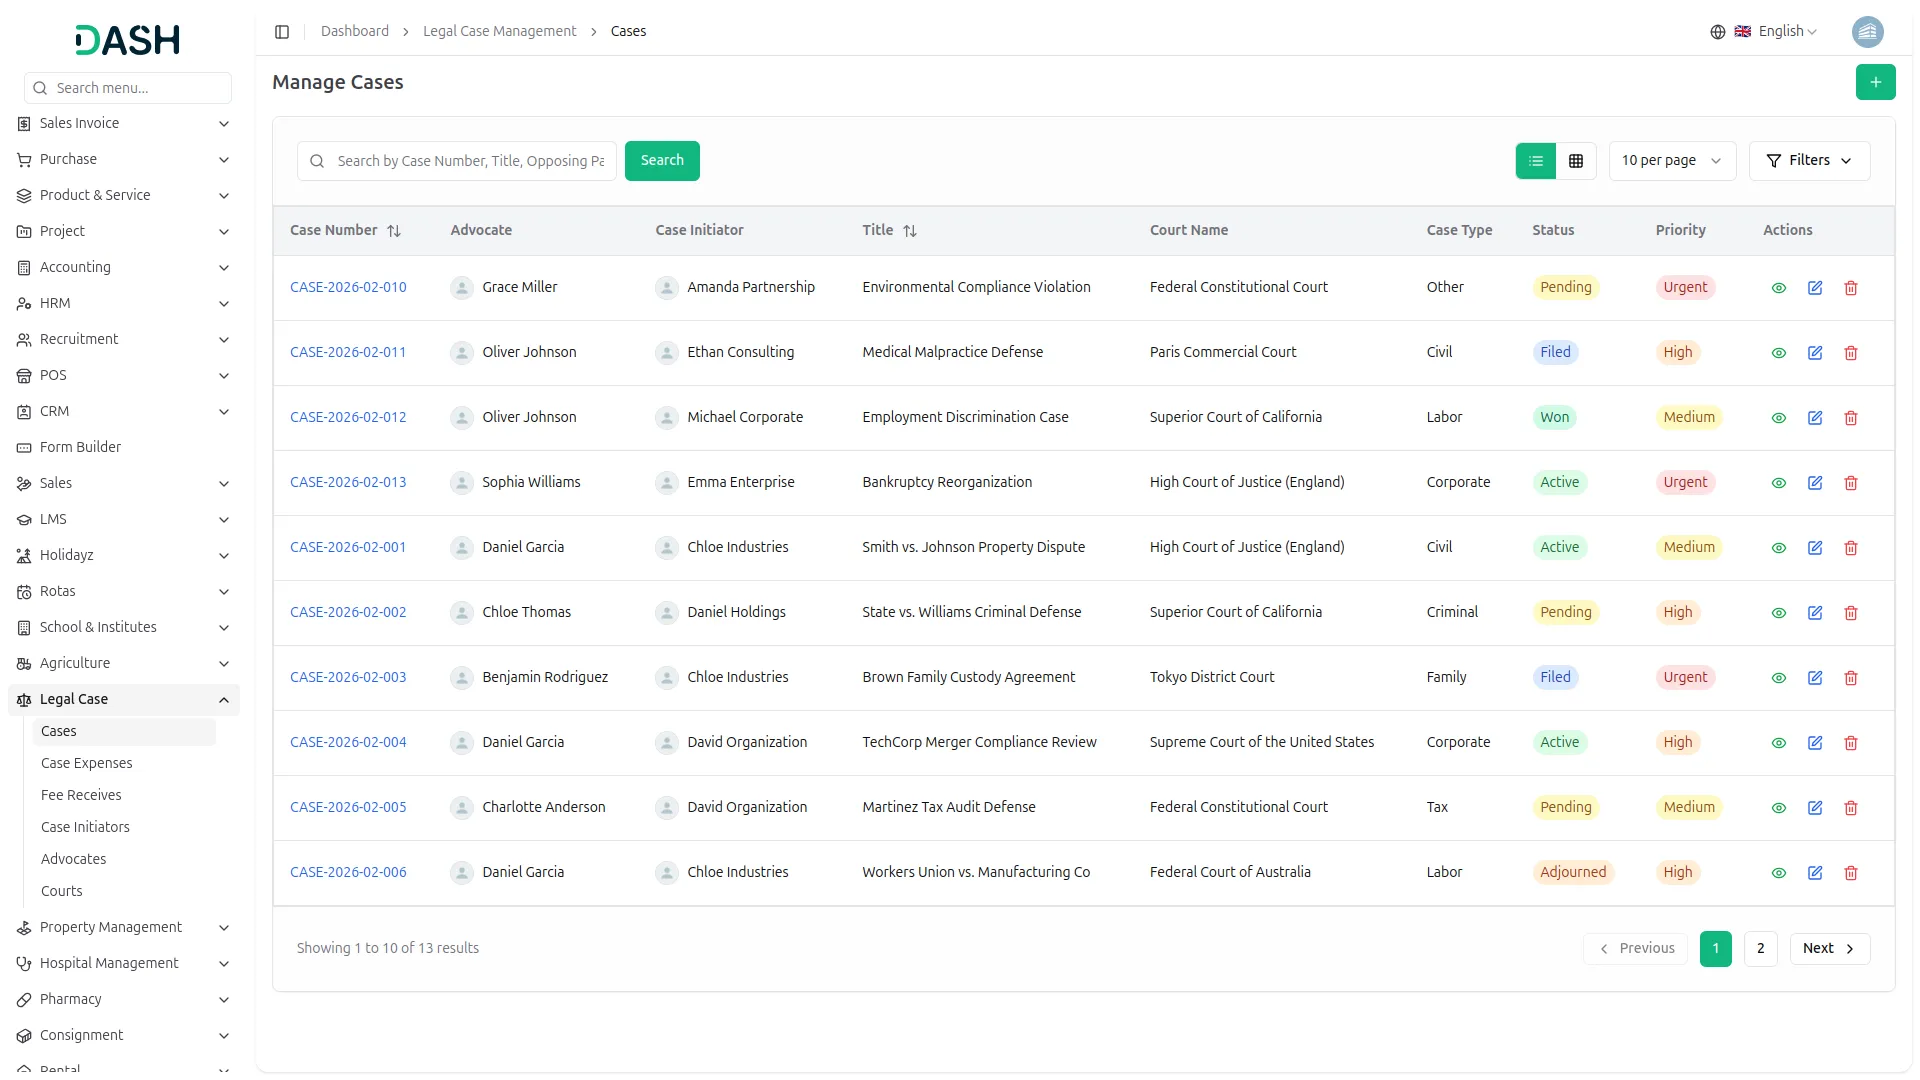Image resolution: width=1920 pixels, height=1080 pixels.
Task: Switch to grid view
Action: tap(1575, 161)
